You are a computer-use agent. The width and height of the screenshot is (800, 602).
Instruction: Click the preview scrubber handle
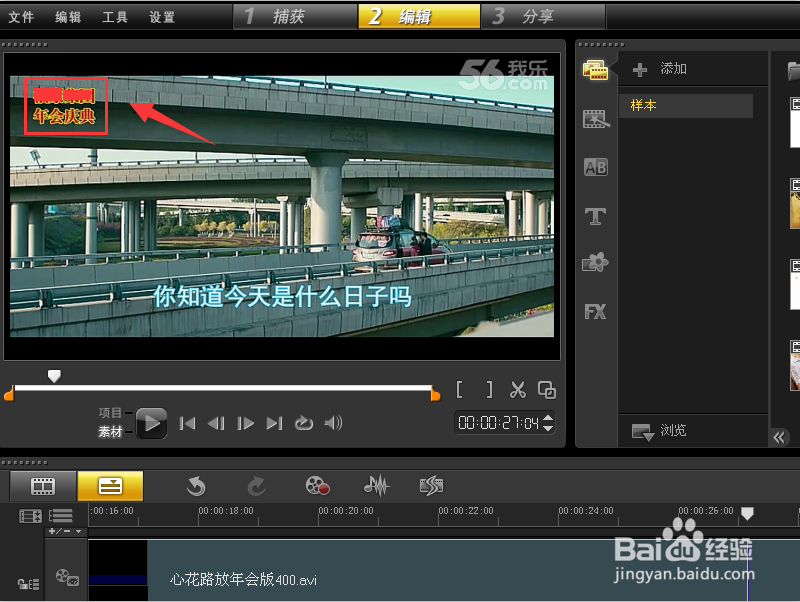(54, 377)
